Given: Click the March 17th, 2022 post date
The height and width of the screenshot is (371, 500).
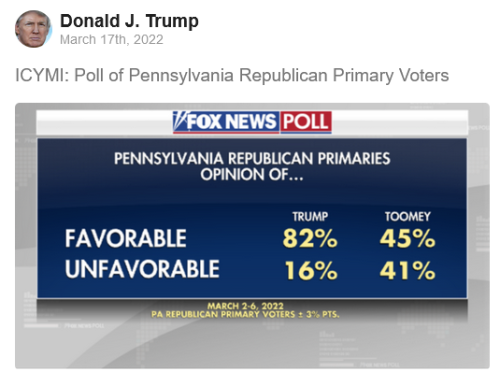Looking at the screenshot, I should [x=112, y=39].
